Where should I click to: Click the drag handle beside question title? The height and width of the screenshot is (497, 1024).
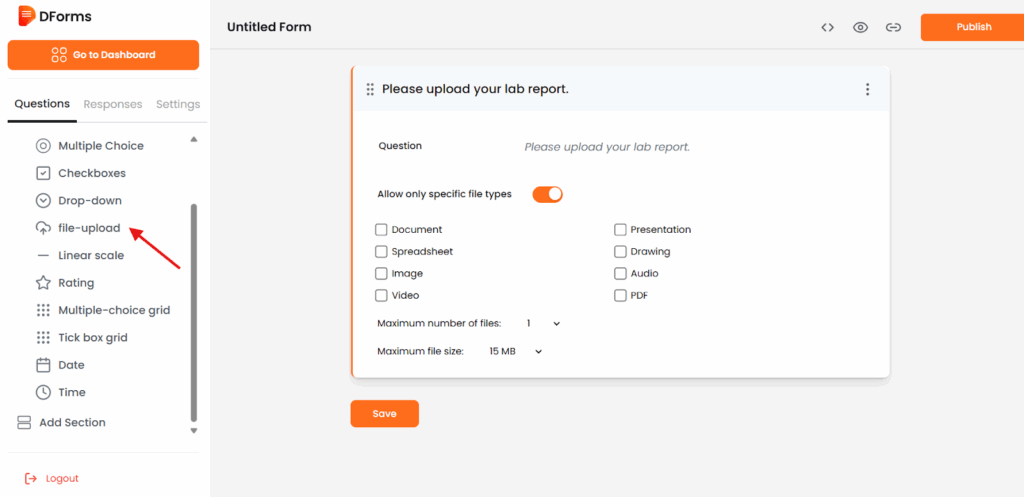click(370, 89)
